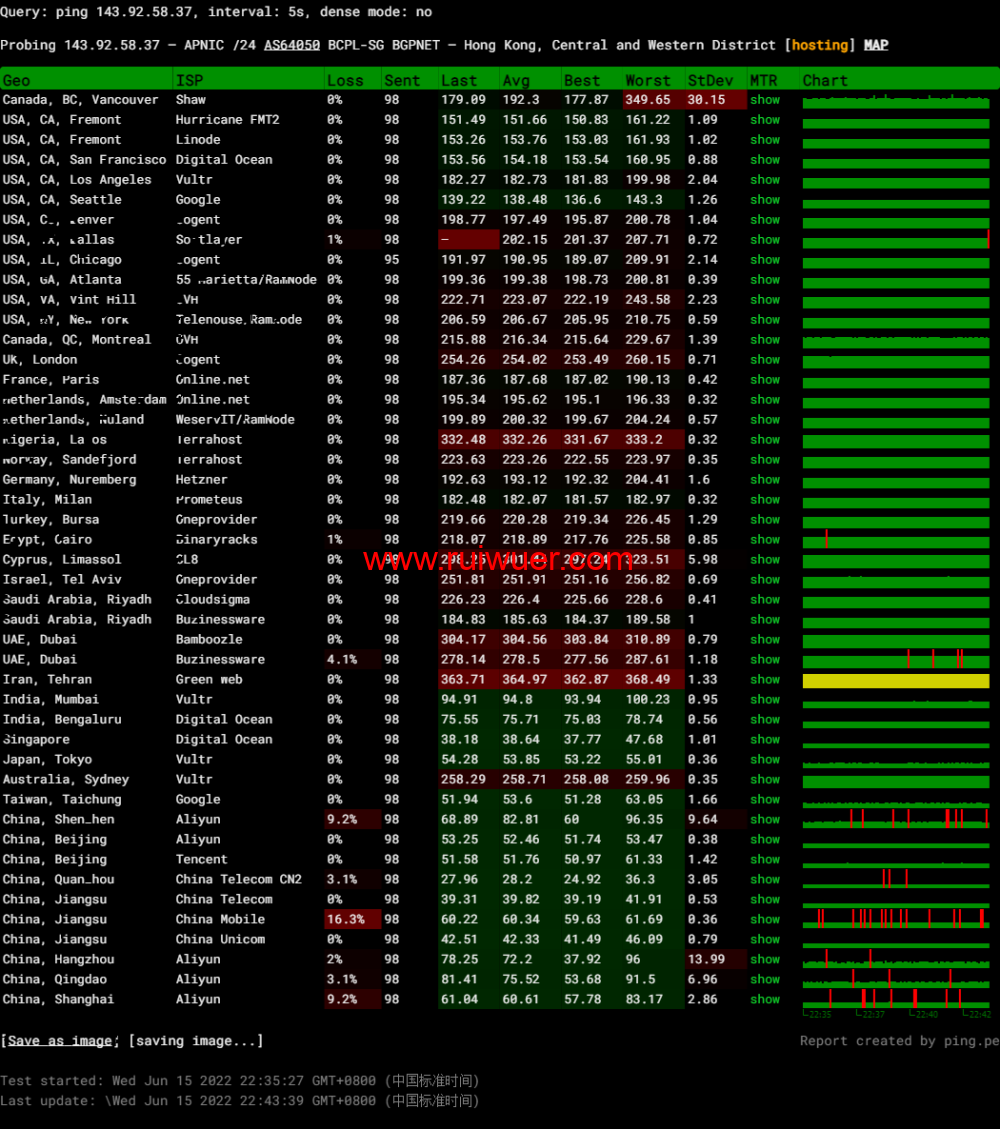The width and height of the screenshot is (1000, 1129).
Task: Show MTR for Australia Sydney Vultr
Action: [765, 780]
